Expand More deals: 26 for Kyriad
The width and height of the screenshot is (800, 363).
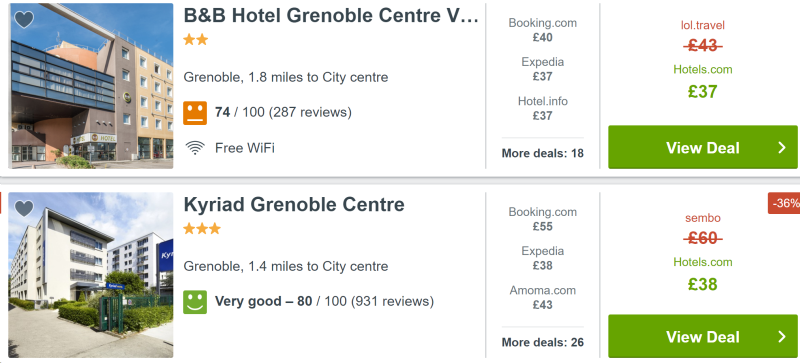coord(542,342)
